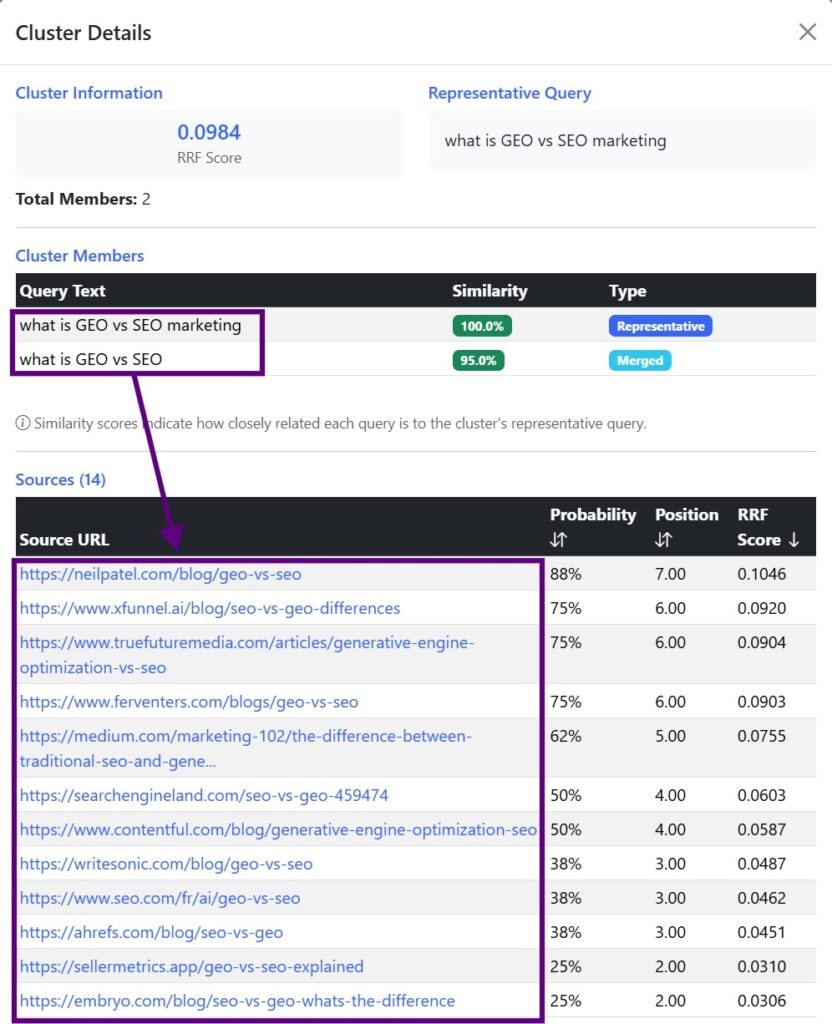Viewport: 832px width, 1024px height.
Task: Click the 'what is GEO vs SEO marketing' member row
Action: click(x=415, y=325)
